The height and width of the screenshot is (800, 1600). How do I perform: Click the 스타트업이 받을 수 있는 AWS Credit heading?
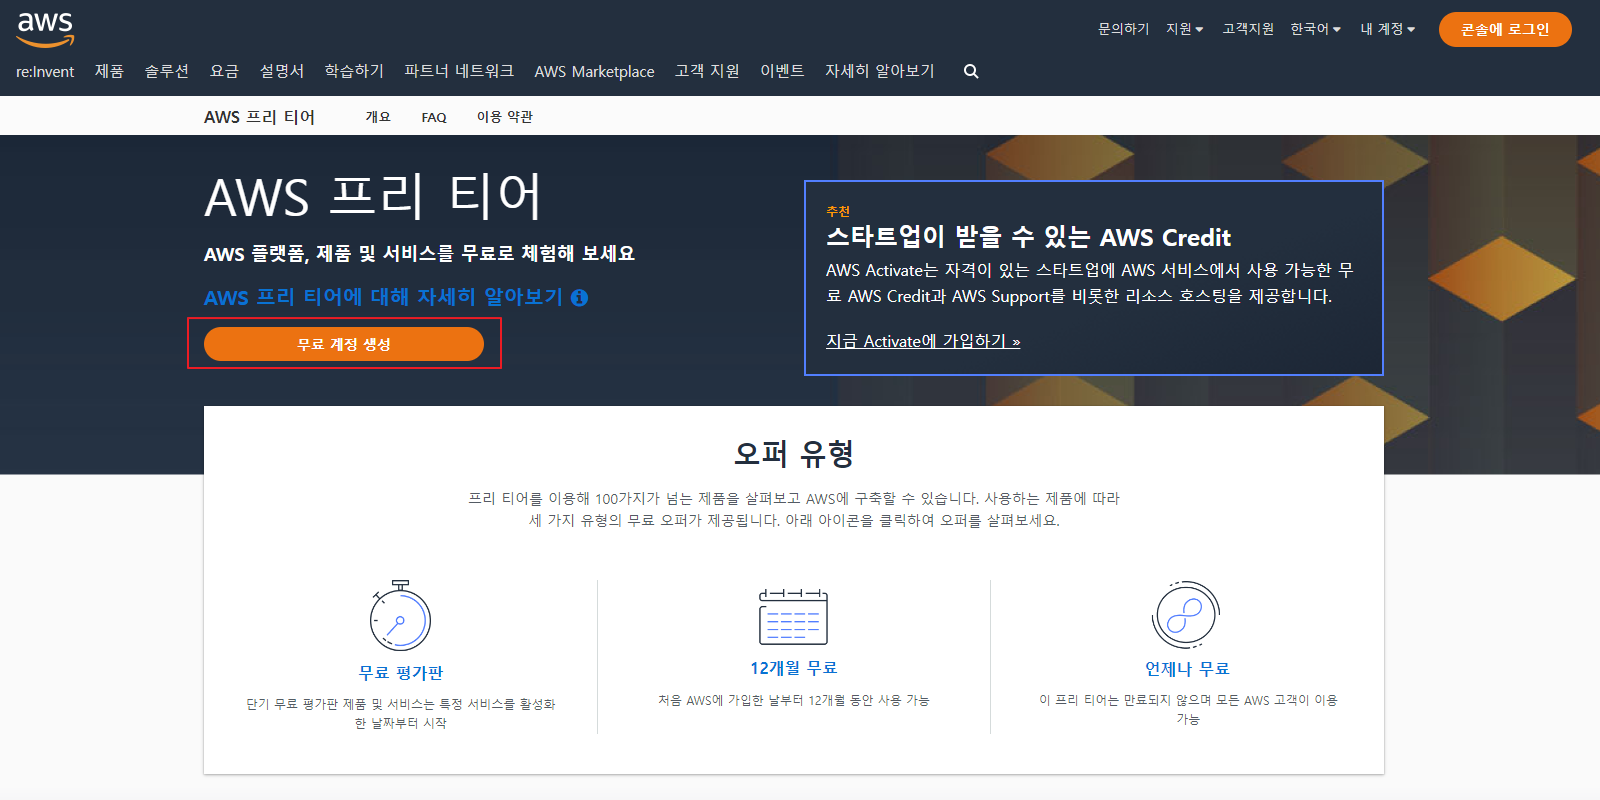pos(1028,237)
